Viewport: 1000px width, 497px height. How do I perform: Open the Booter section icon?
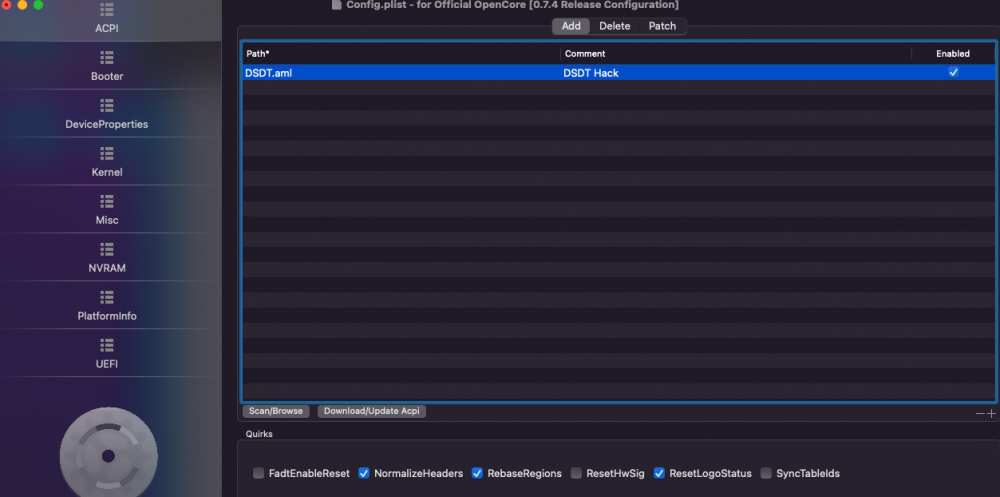107,57
